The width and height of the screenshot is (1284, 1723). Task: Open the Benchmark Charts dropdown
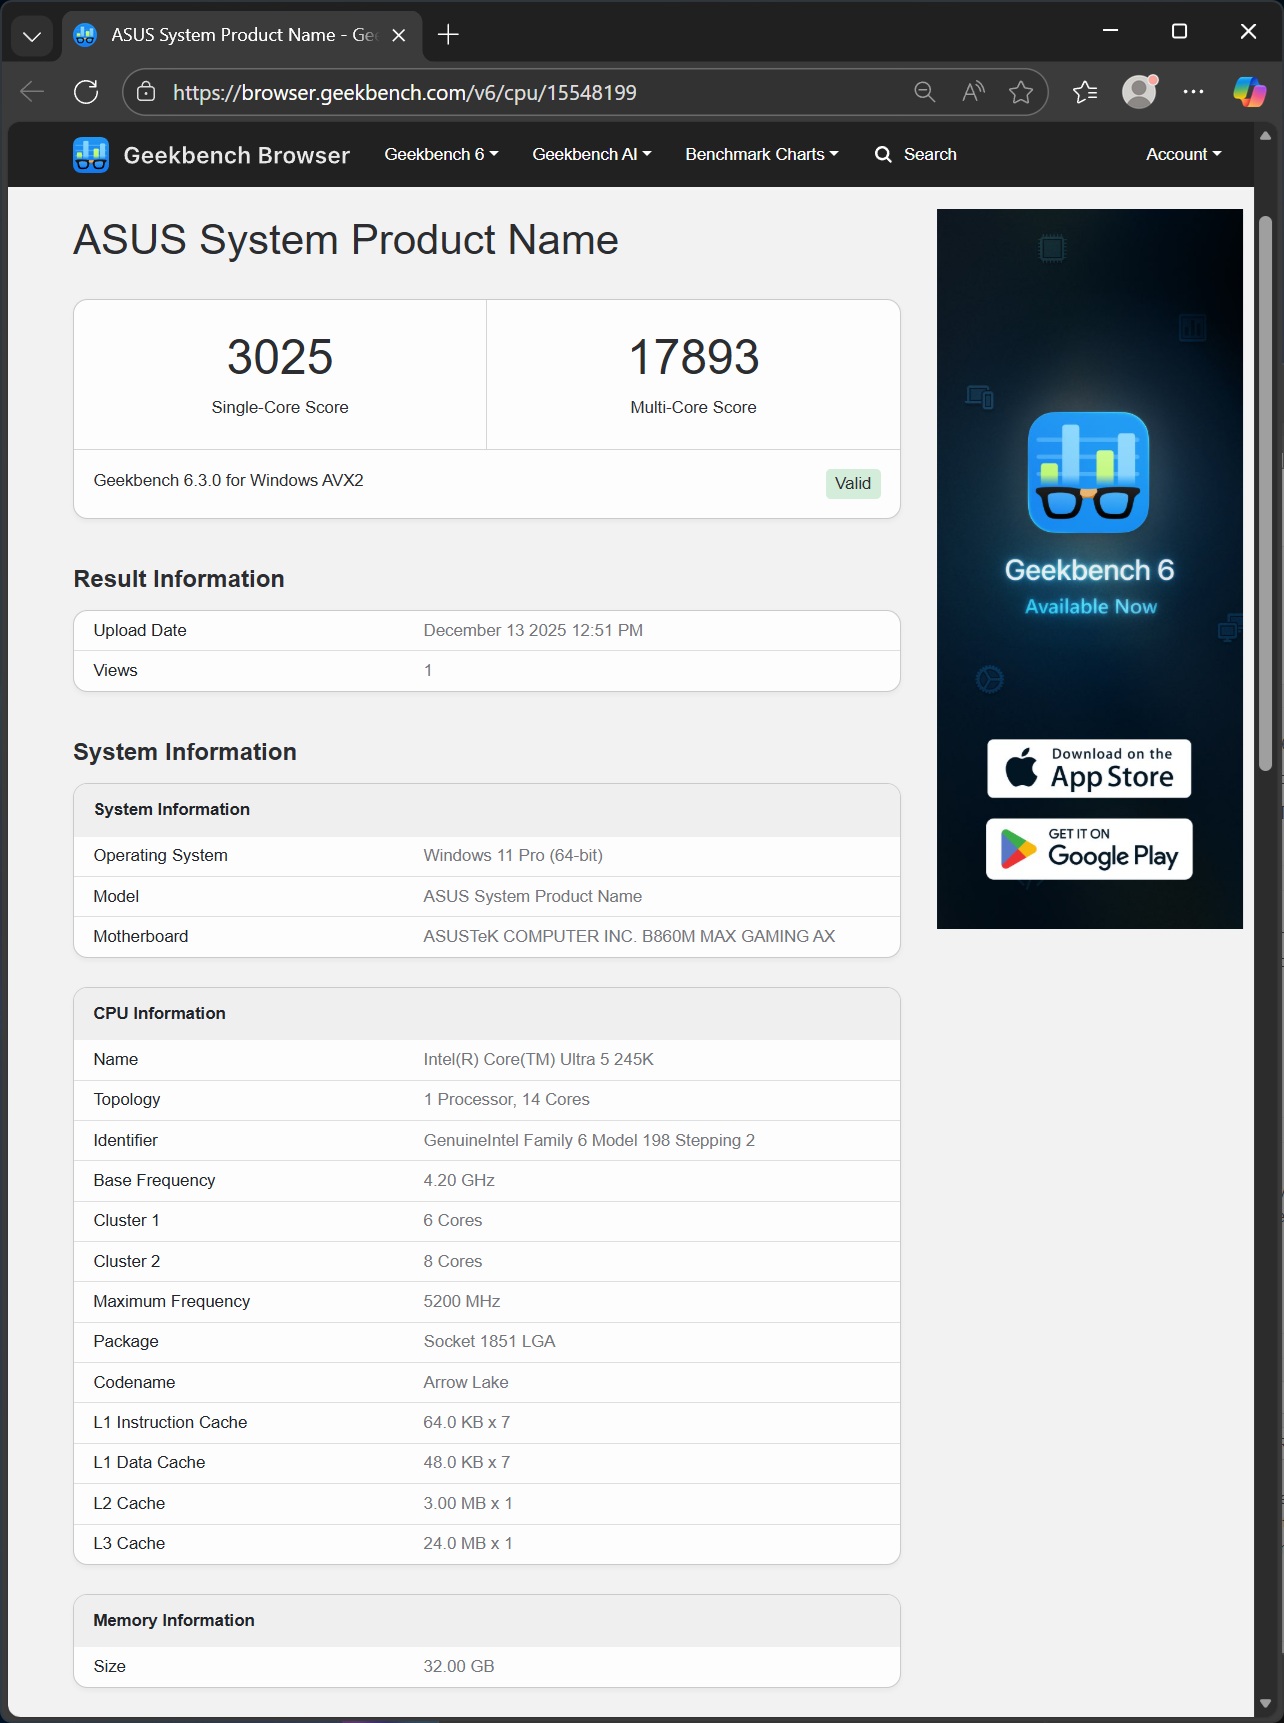[761, 154]
